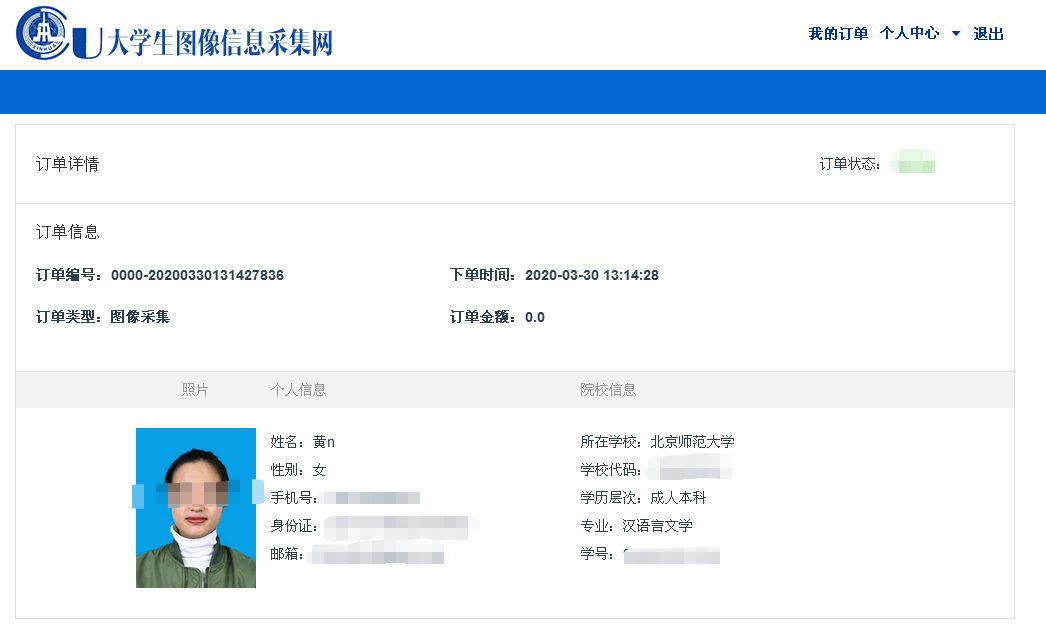Click the 院校信息 column header
The width and height of the screenshot is (1046, 628).
coord(608,390)
